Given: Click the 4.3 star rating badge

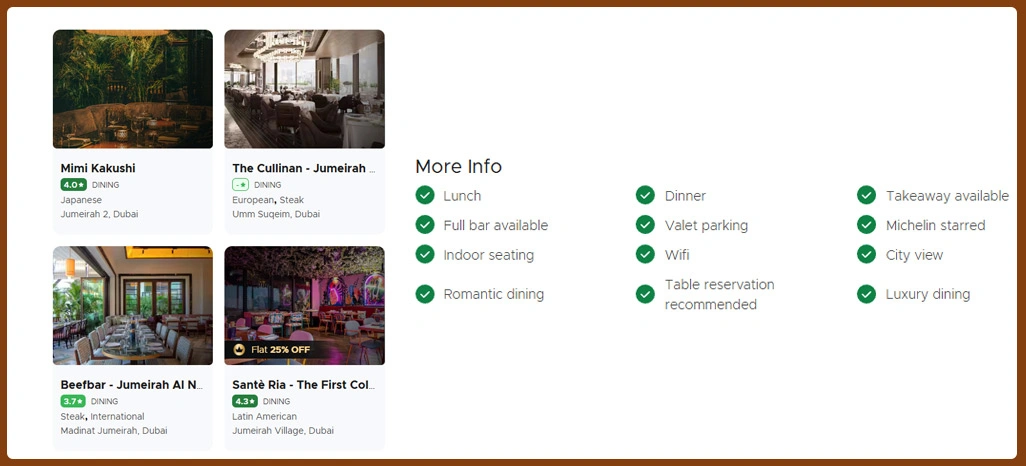Looking at the screenshot, I should tap(245, 401).
